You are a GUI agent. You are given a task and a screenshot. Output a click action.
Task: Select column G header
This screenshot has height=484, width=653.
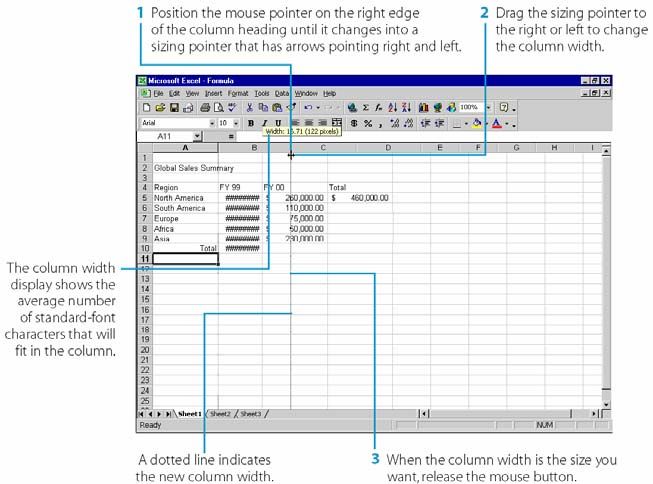pos(516,148)
